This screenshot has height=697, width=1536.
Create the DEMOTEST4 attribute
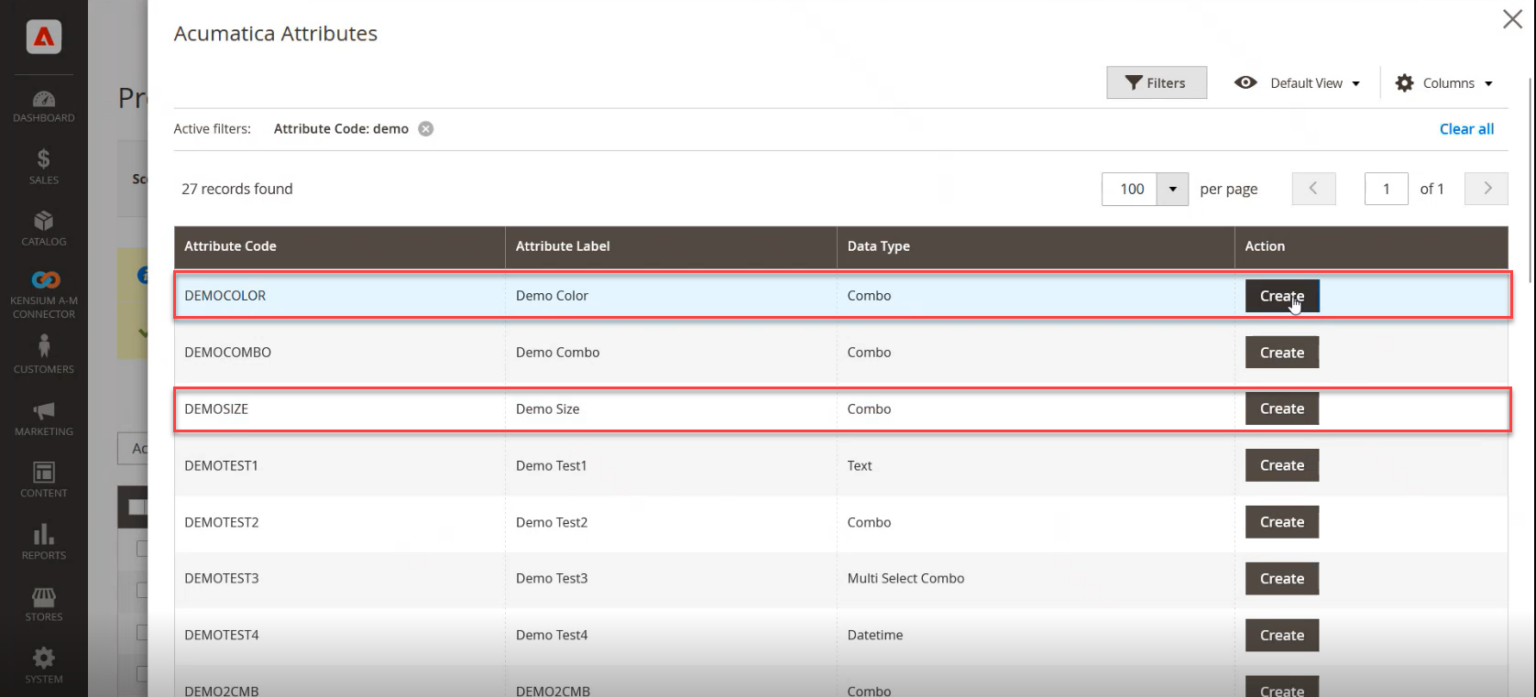(x=1282, y=635)
